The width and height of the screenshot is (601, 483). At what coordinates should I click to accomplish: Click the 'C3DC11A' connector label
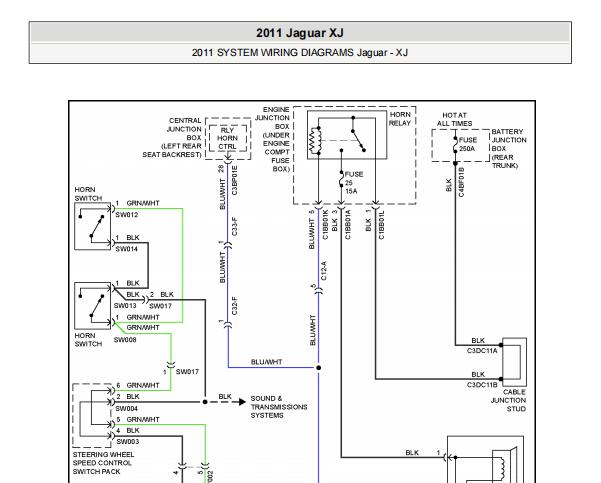click(482, 351)
